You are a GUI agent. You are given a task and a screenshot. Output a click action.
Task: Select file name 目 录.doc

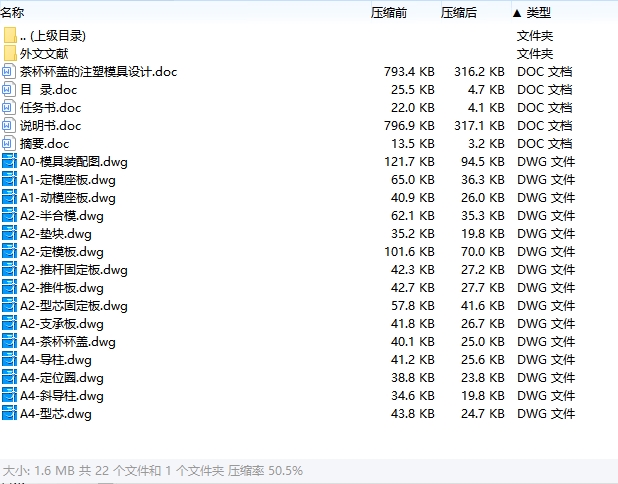48,90
